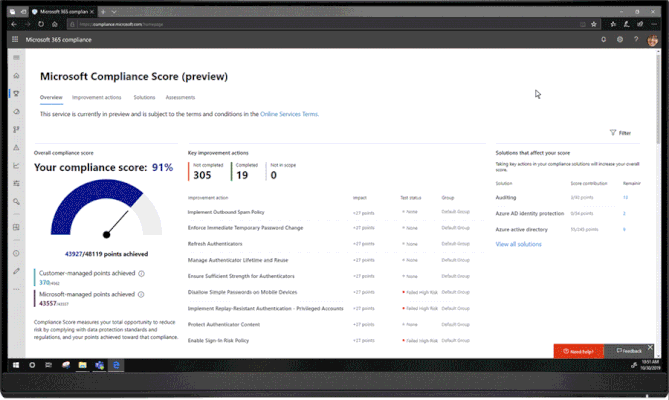Open Manage Authenticator Lifetime and Reuse
669x400 pixels.
coord(238,260)
